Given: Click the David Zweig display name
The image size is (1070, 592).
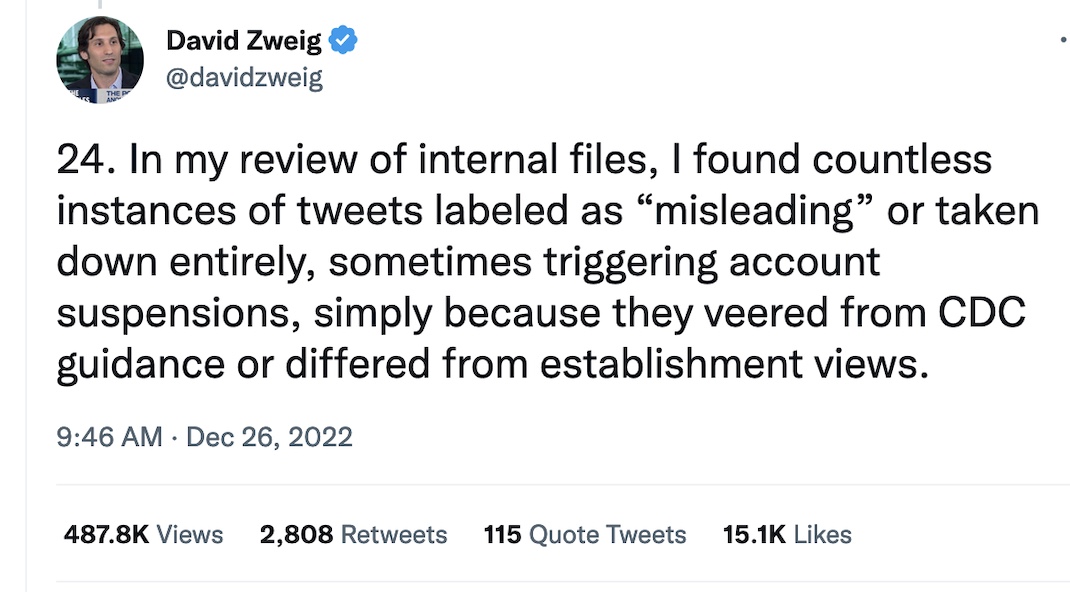Looking at the screenshot, I should (244, 41).
